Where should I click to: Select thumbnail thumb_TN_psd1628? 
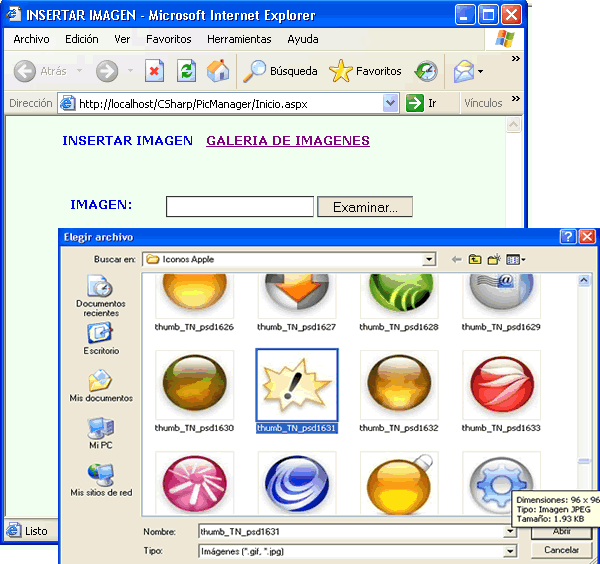coord(399,302)
